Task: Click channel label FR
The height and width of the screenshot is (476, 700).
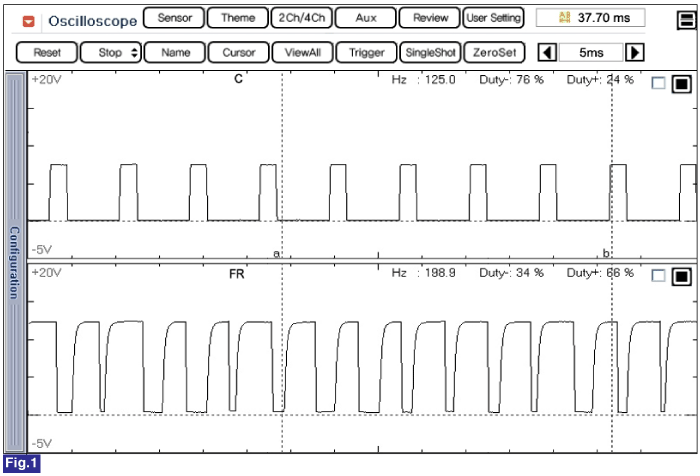Action: pos(237,274)
